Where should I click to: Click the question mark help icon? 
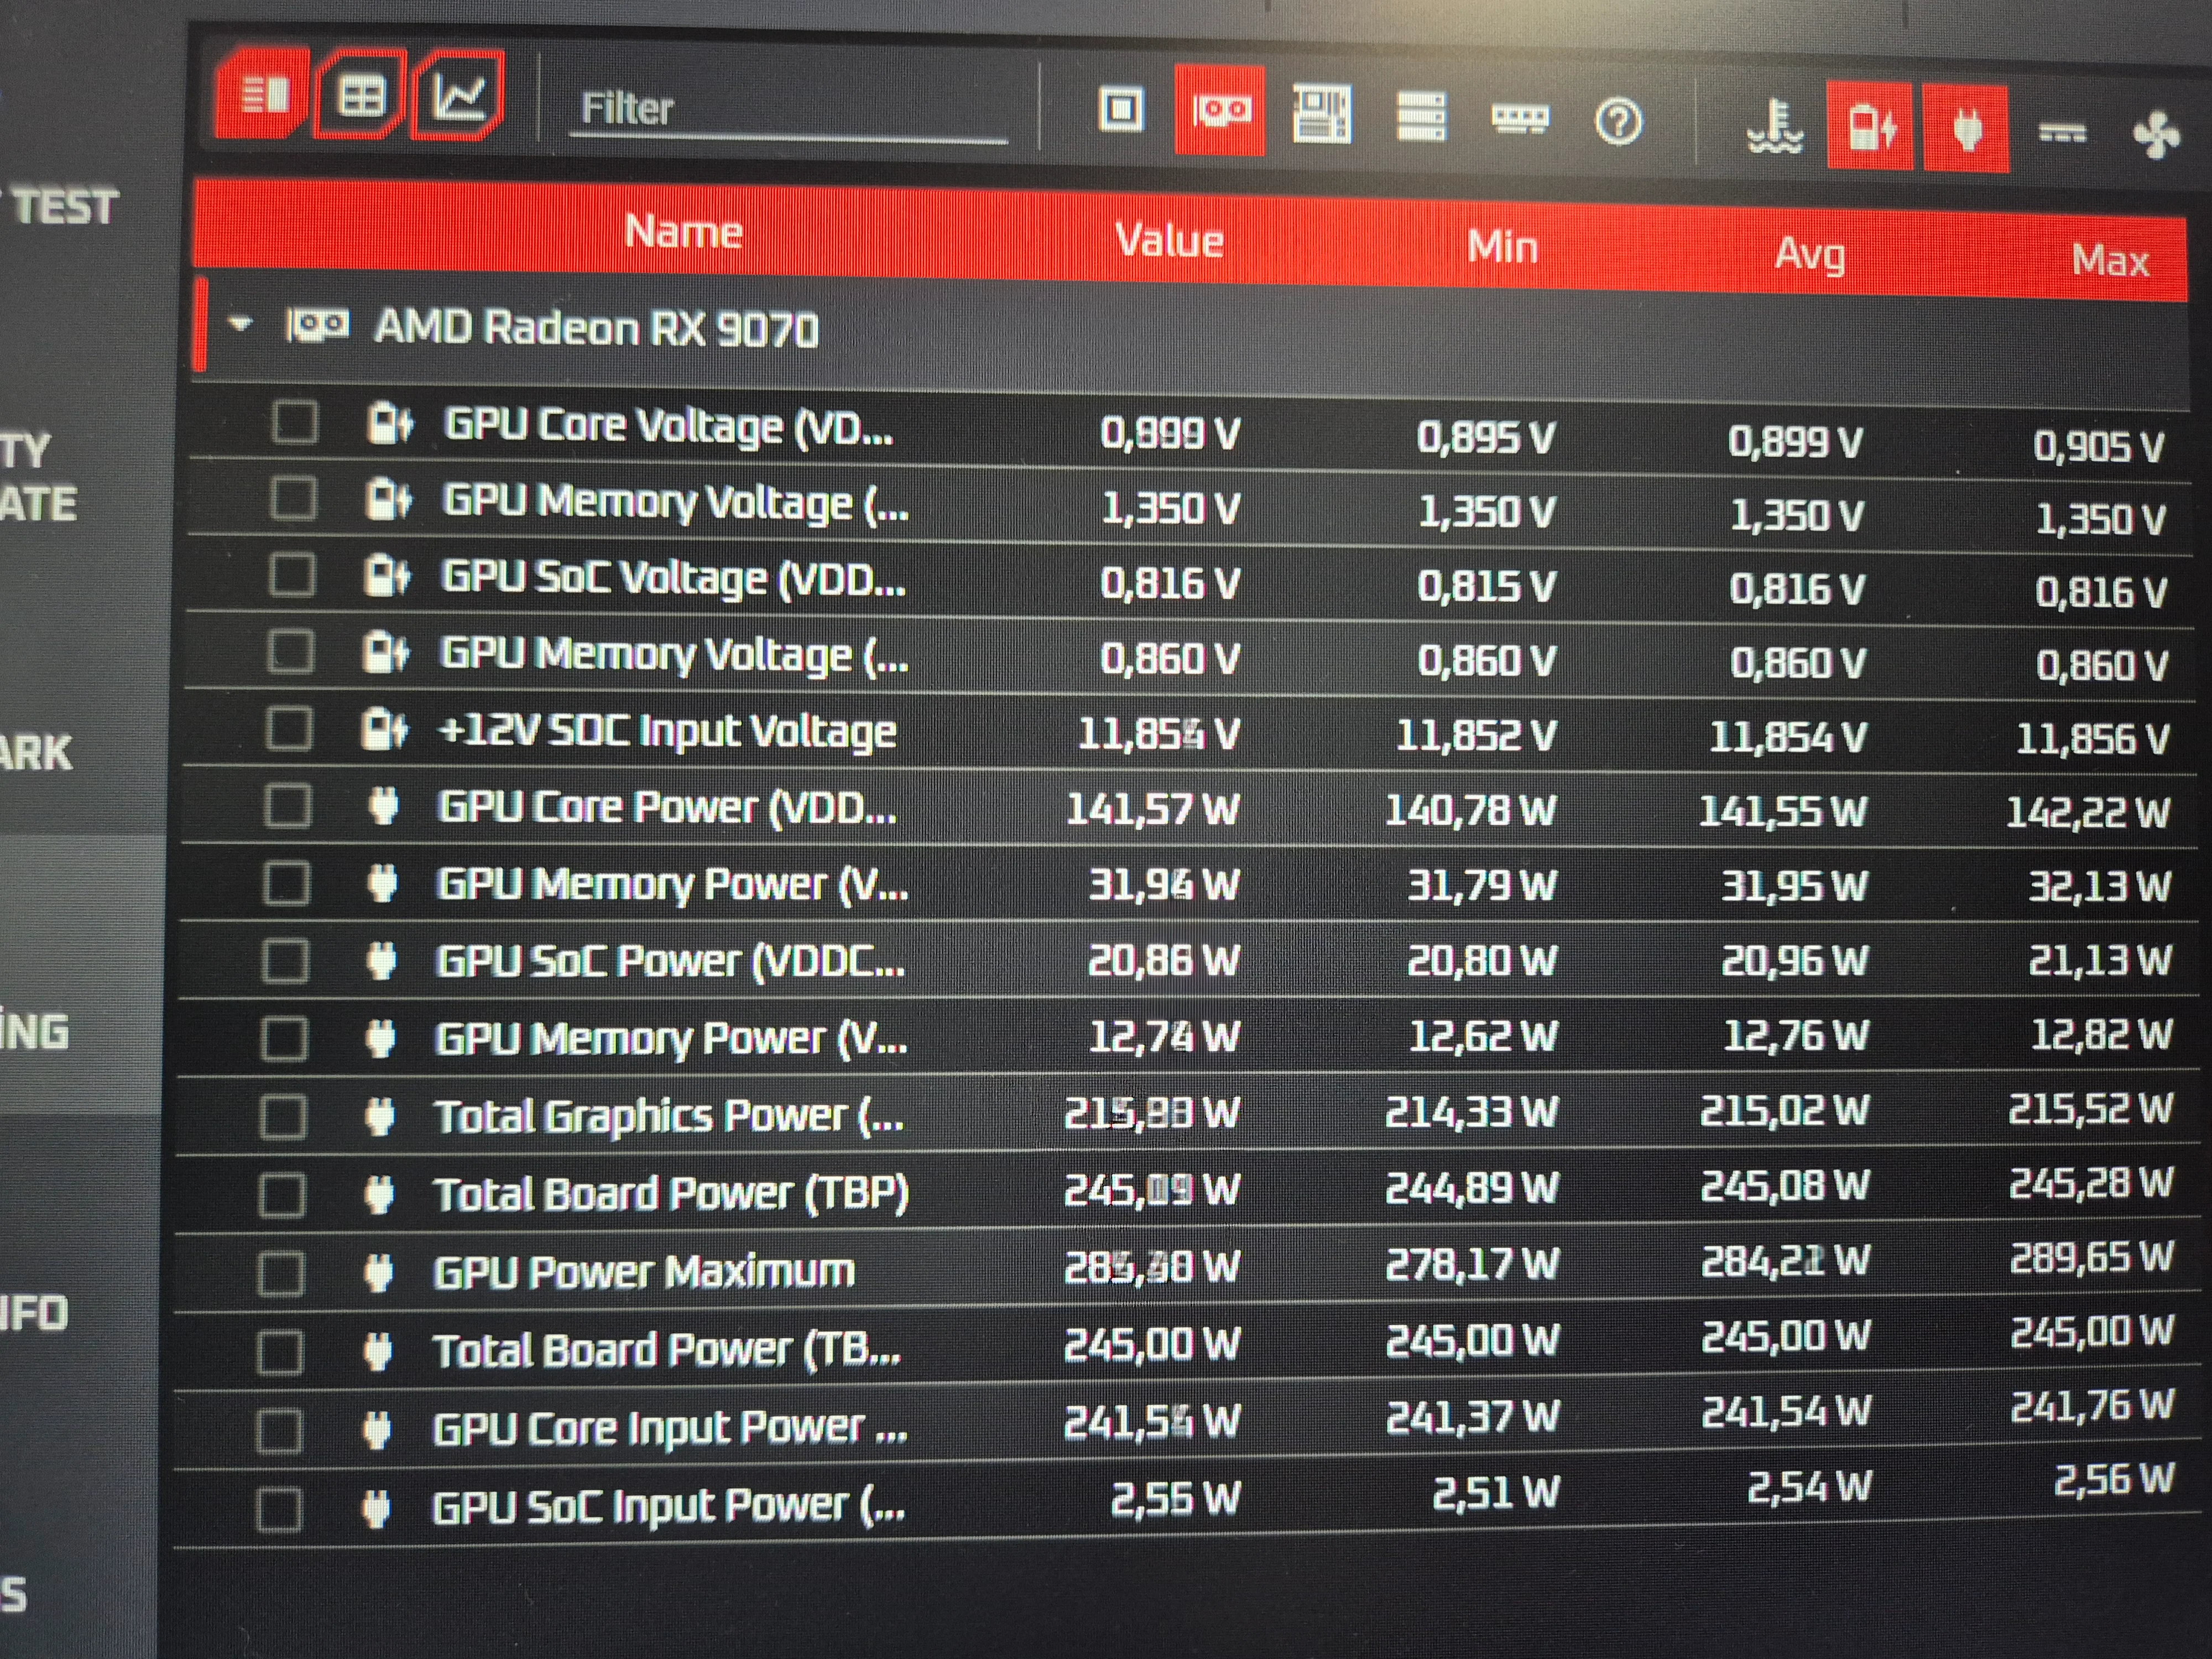click(x=1617, y=122)
